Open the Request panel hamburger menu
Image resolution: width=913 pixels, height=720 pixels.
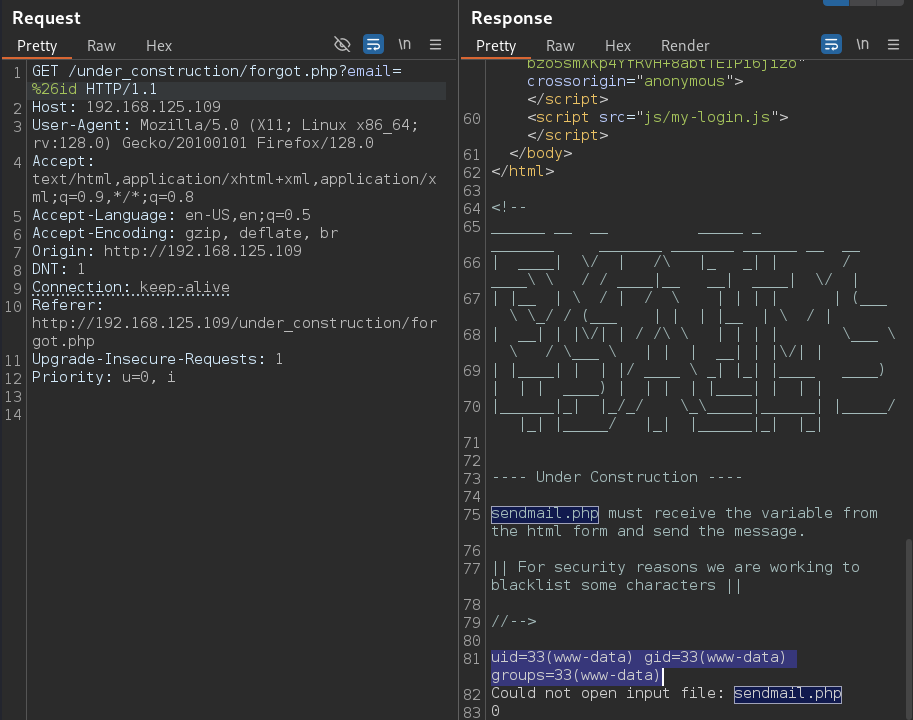click(x=435, y=44)
